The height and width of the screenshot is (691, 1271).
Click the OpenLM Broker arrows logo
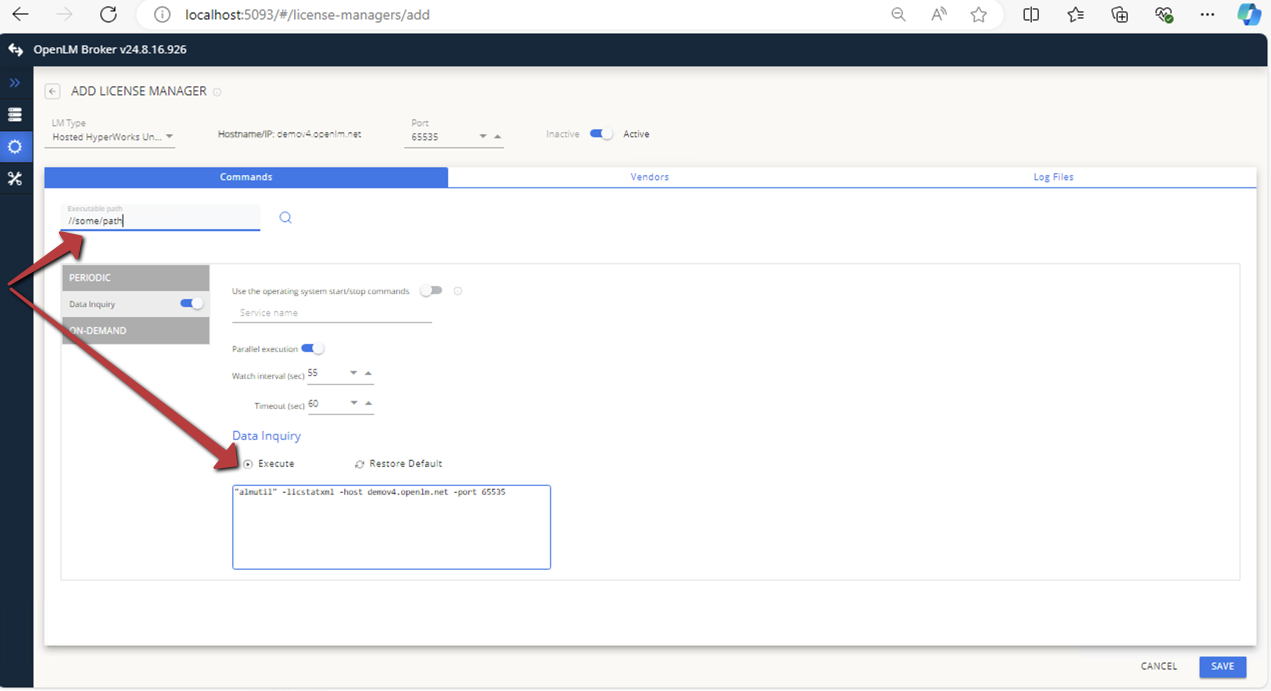pos(14,48)
